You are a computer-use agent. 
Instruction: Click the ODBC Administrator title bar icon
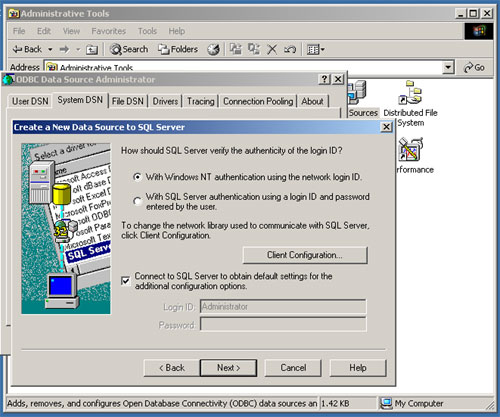pos(8,80)
